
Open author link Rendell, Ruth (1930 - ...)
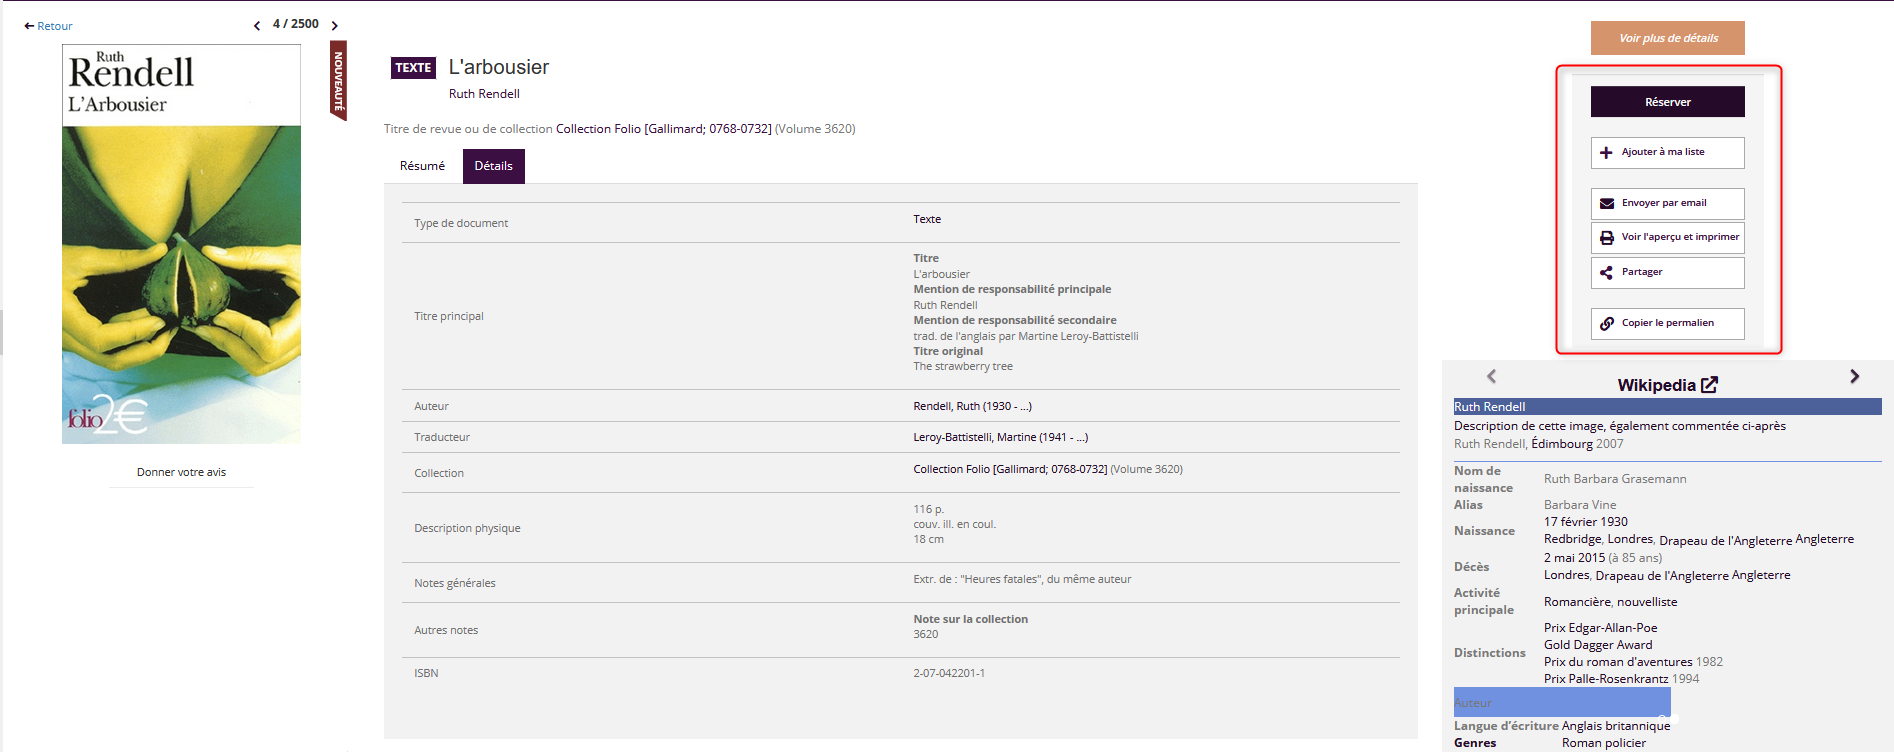pos(972,406)
